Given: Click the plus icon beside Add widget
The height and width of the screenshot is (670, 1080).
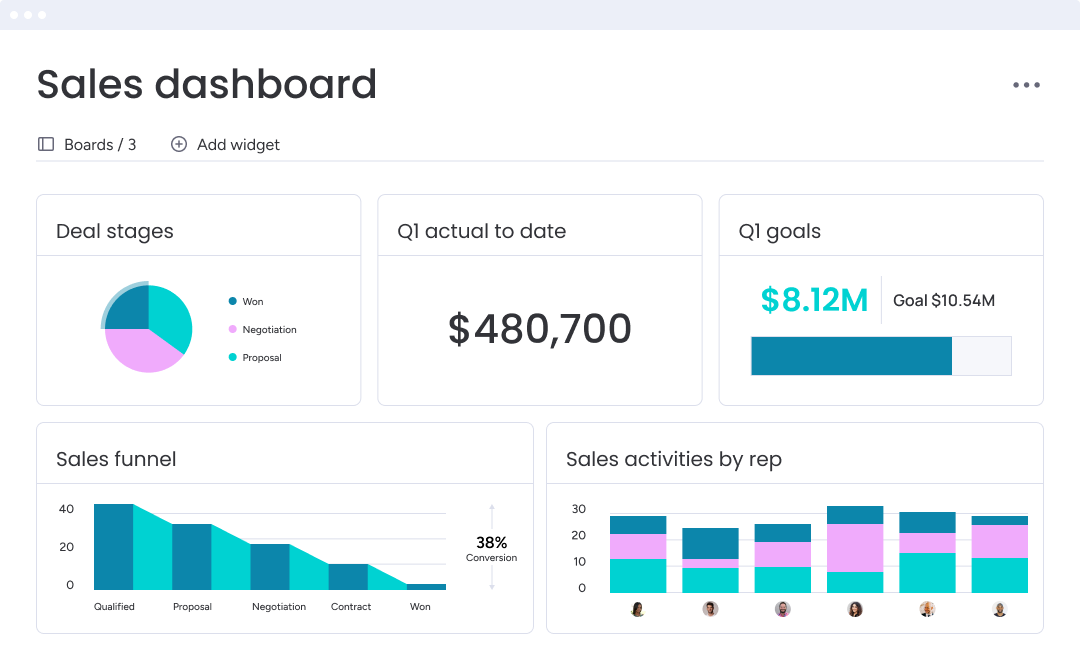Looking at the screenshot, I should point(179,144).
